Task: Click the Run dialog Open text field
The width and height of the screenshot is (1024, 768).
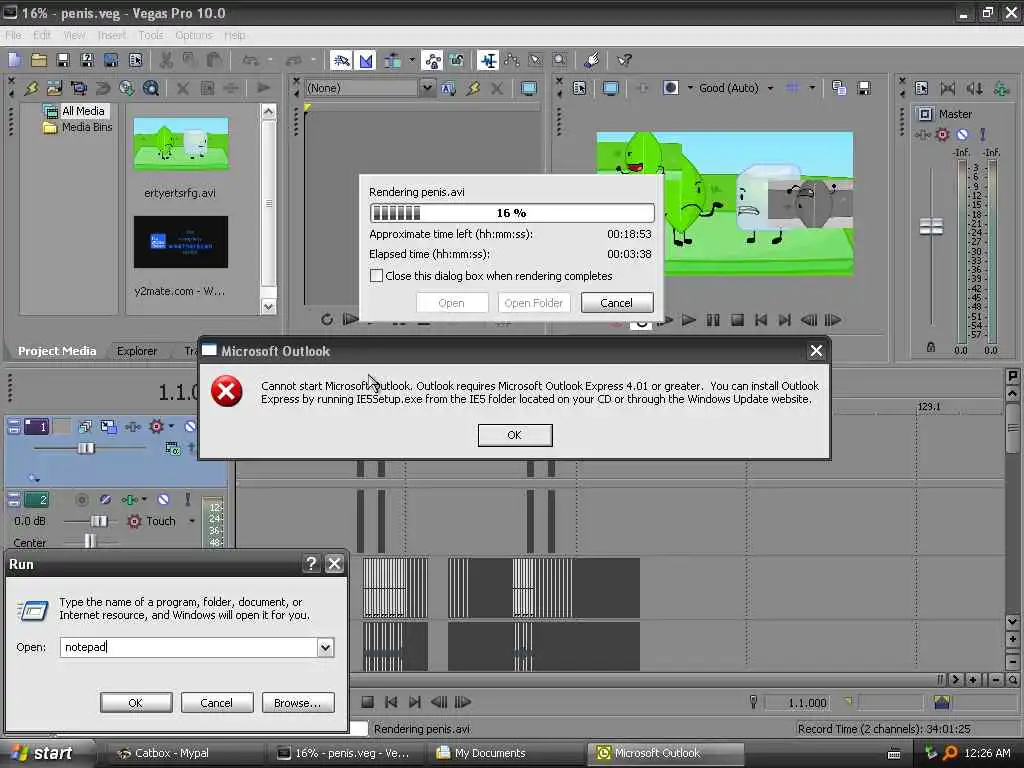Action: (x=189, y=647)
